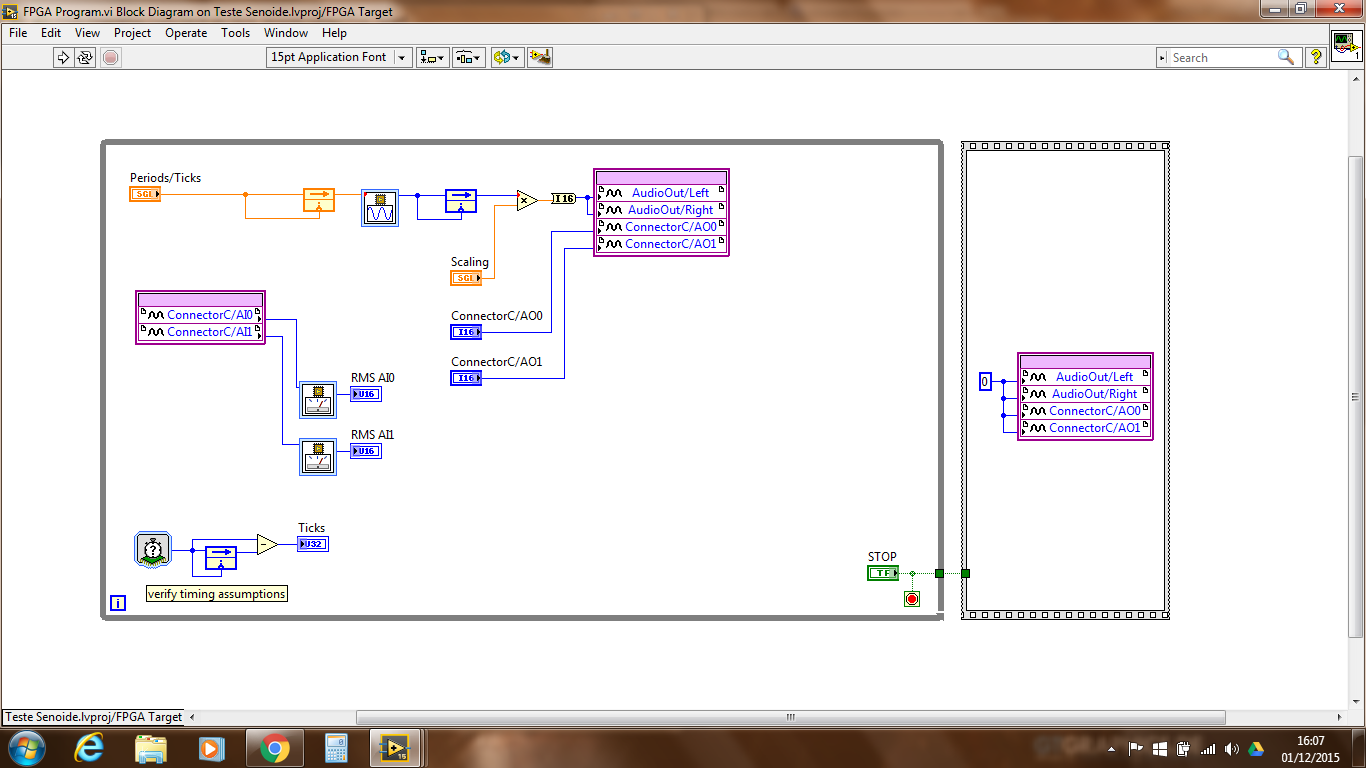Select the Scaling SGL control terminal
Screen dimensions: 1366x768
tap(466, 278)
